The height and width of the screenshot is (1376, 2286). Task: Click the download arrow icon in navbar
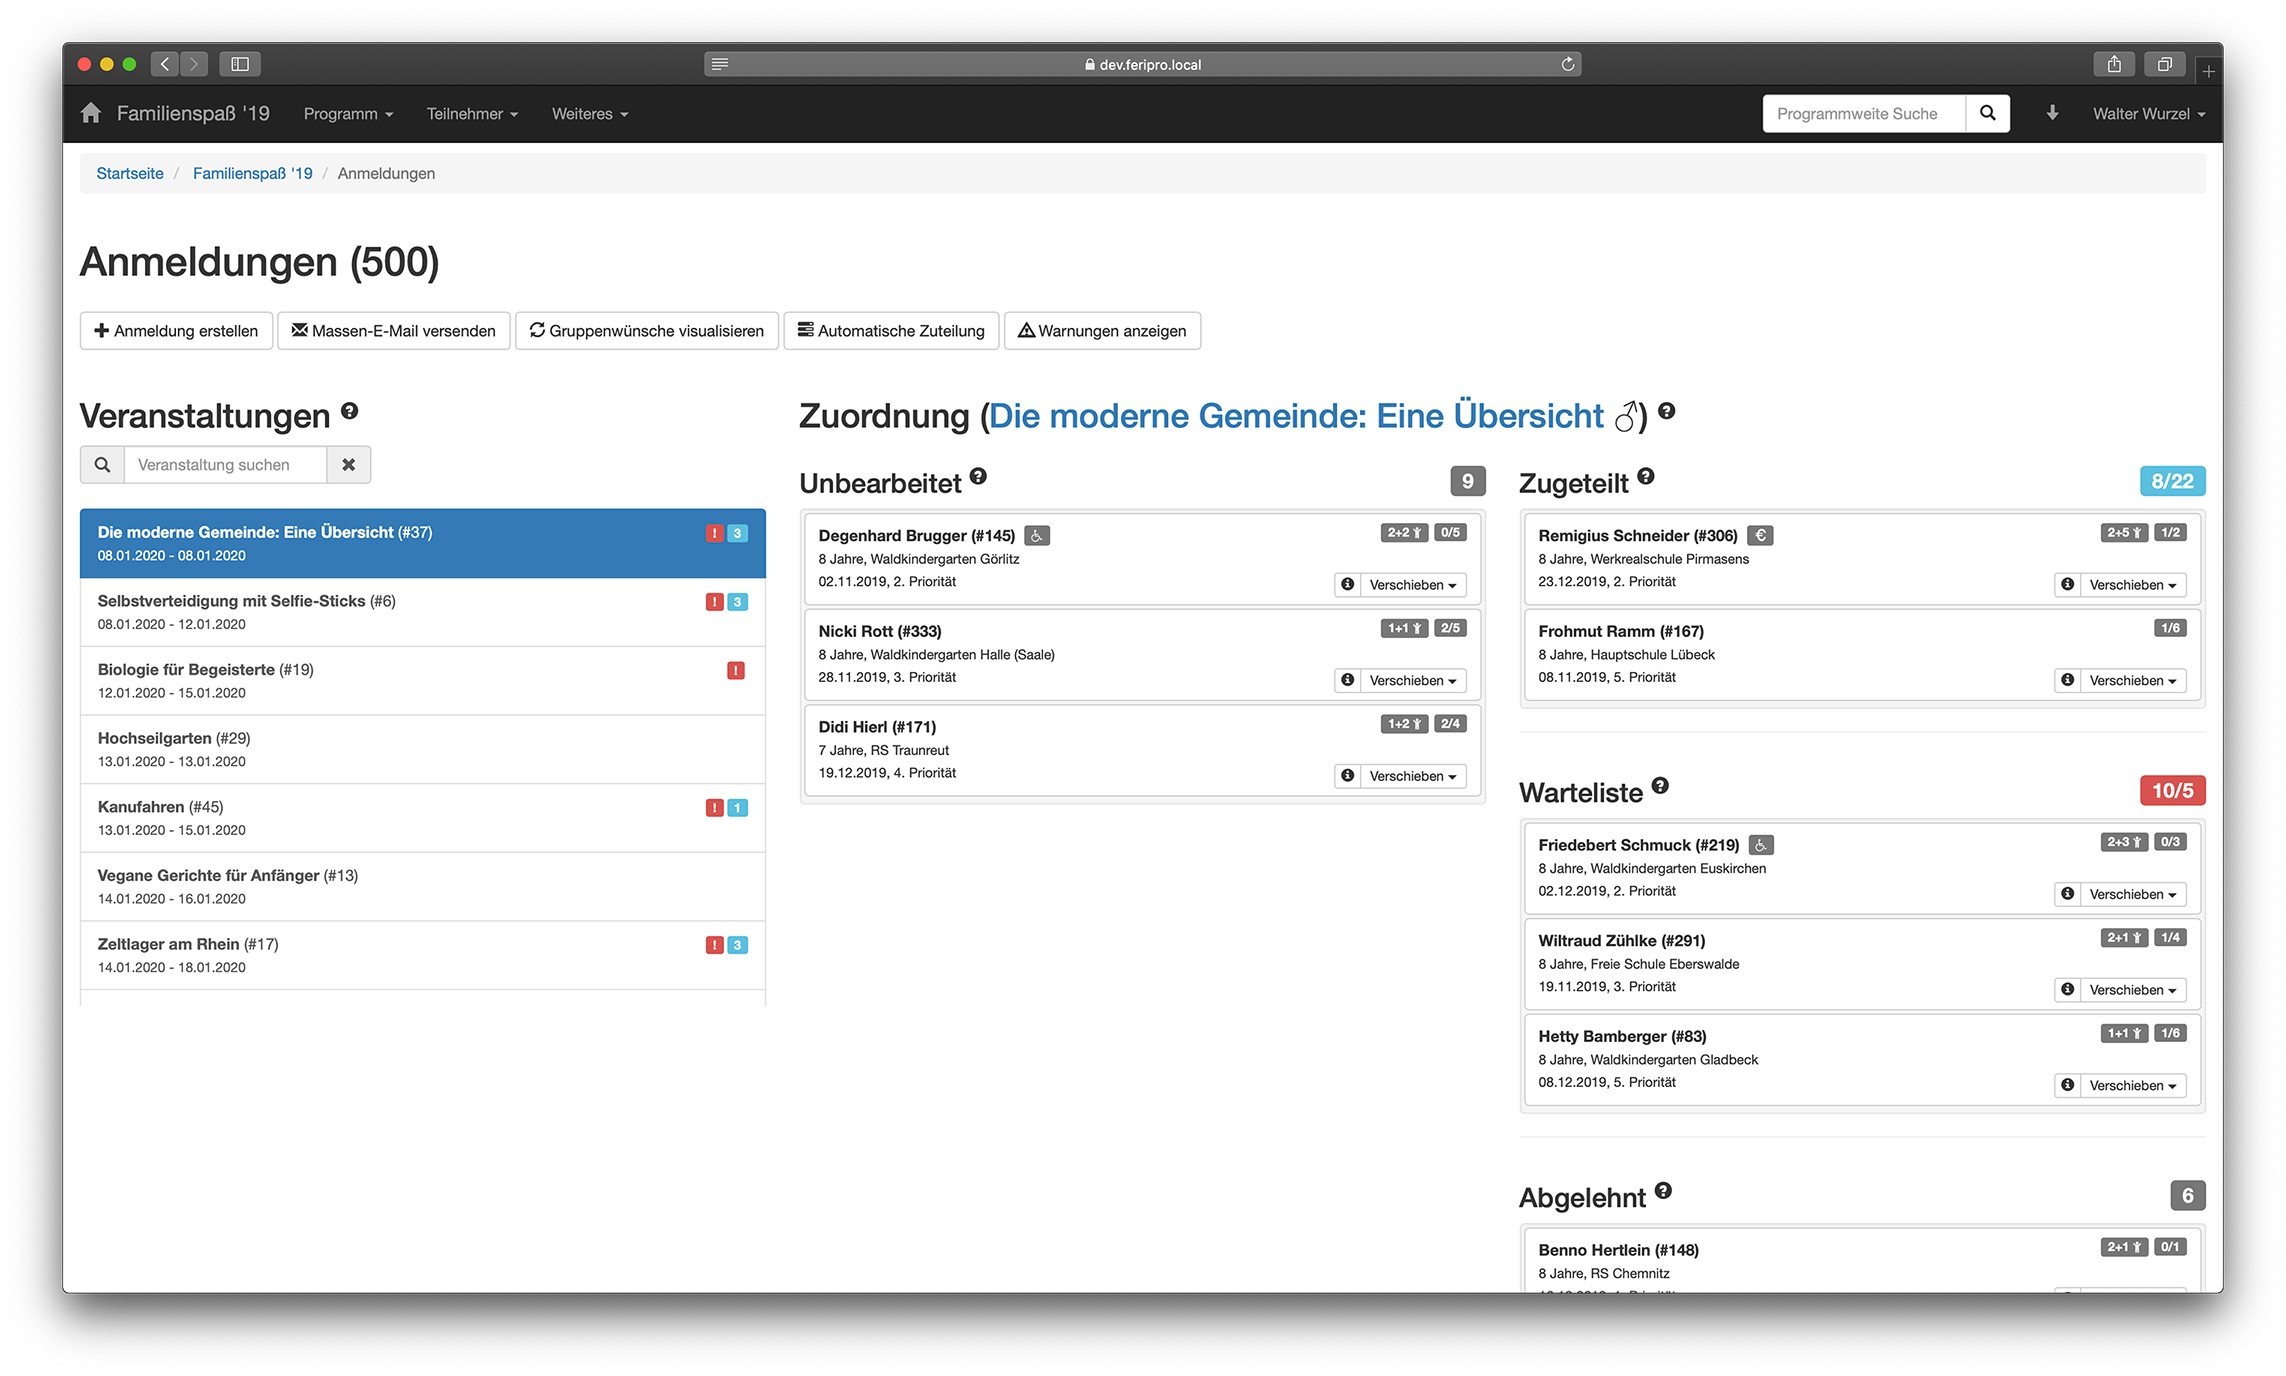point(2052,113)
